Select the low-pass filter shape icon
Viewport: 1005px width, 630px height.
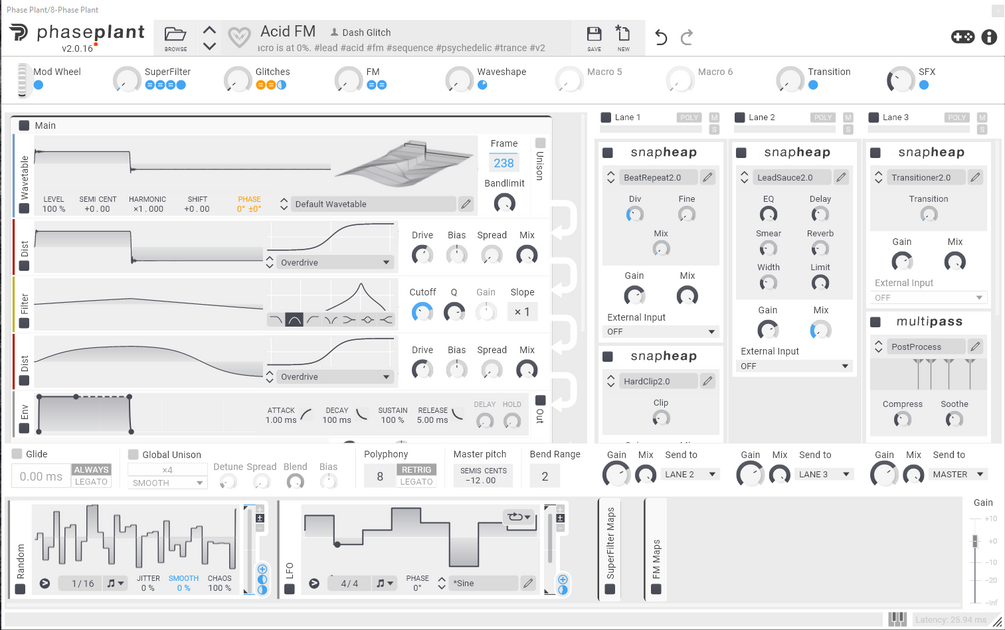coord(276,319)
